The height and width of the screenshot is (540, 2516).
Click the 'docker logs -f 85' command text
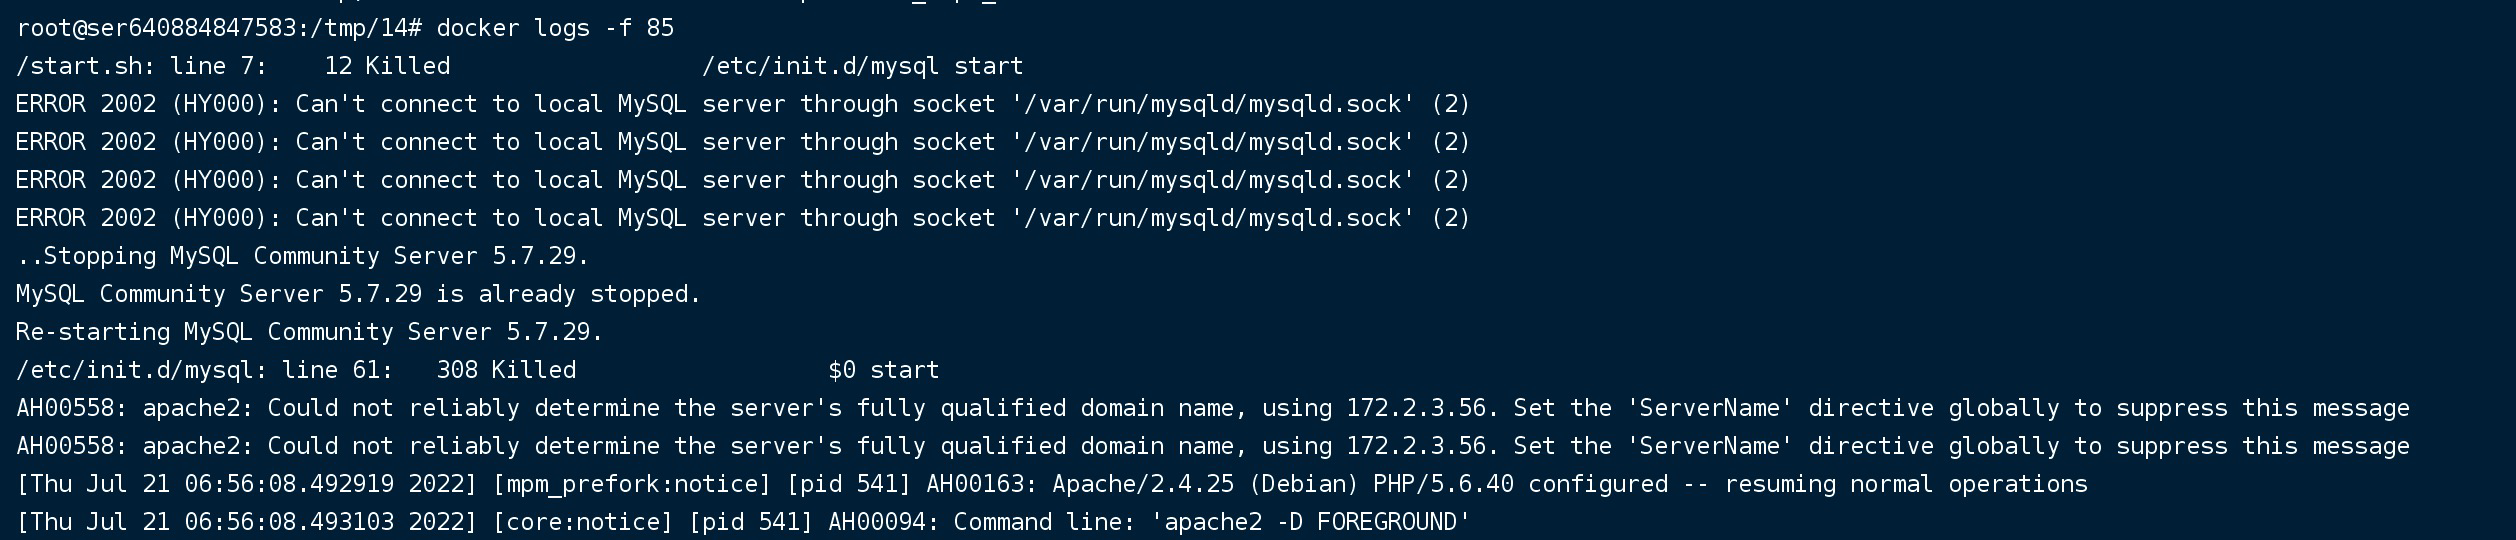[x=555, y=28]
